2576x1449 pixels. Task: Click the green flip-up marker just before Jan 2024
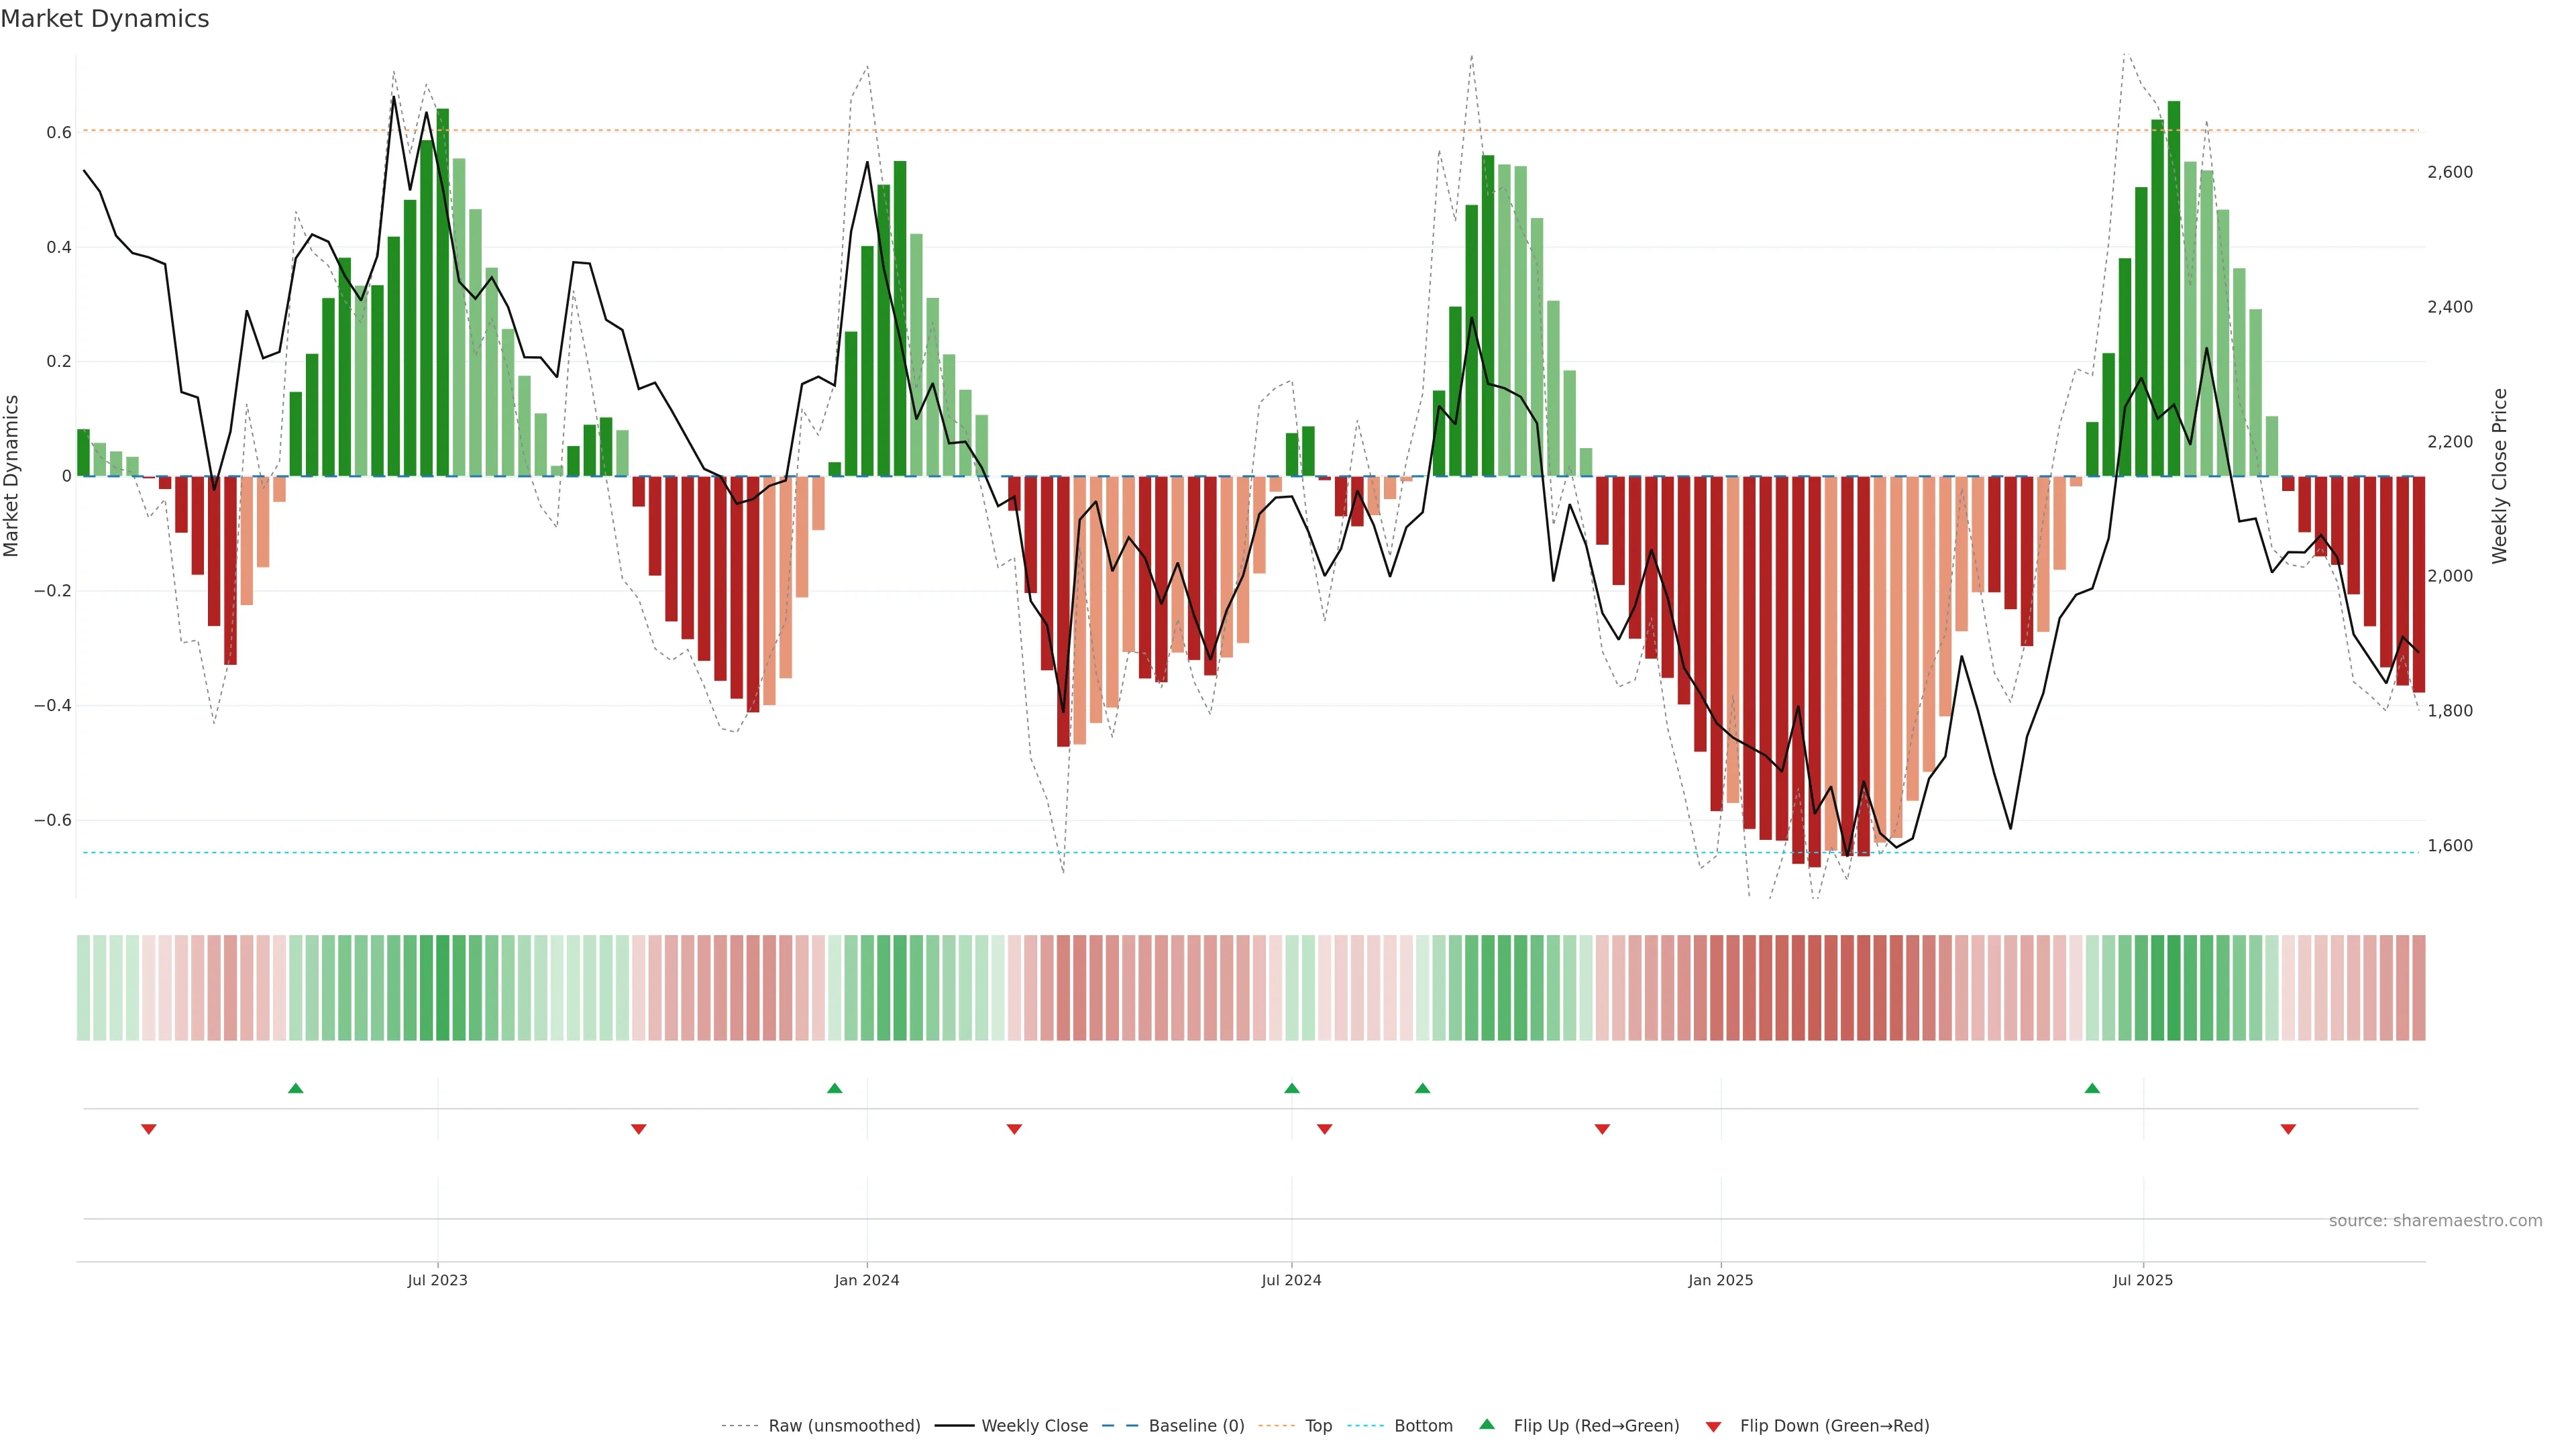pyautogui.click(x=835, y=1088)
